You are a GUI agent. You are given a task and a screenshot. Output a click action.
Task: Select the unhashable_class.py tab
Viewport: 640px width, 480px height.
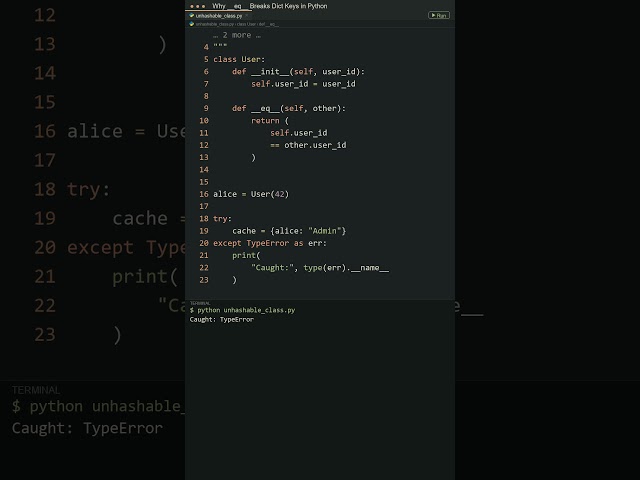[x=219, y=16]
